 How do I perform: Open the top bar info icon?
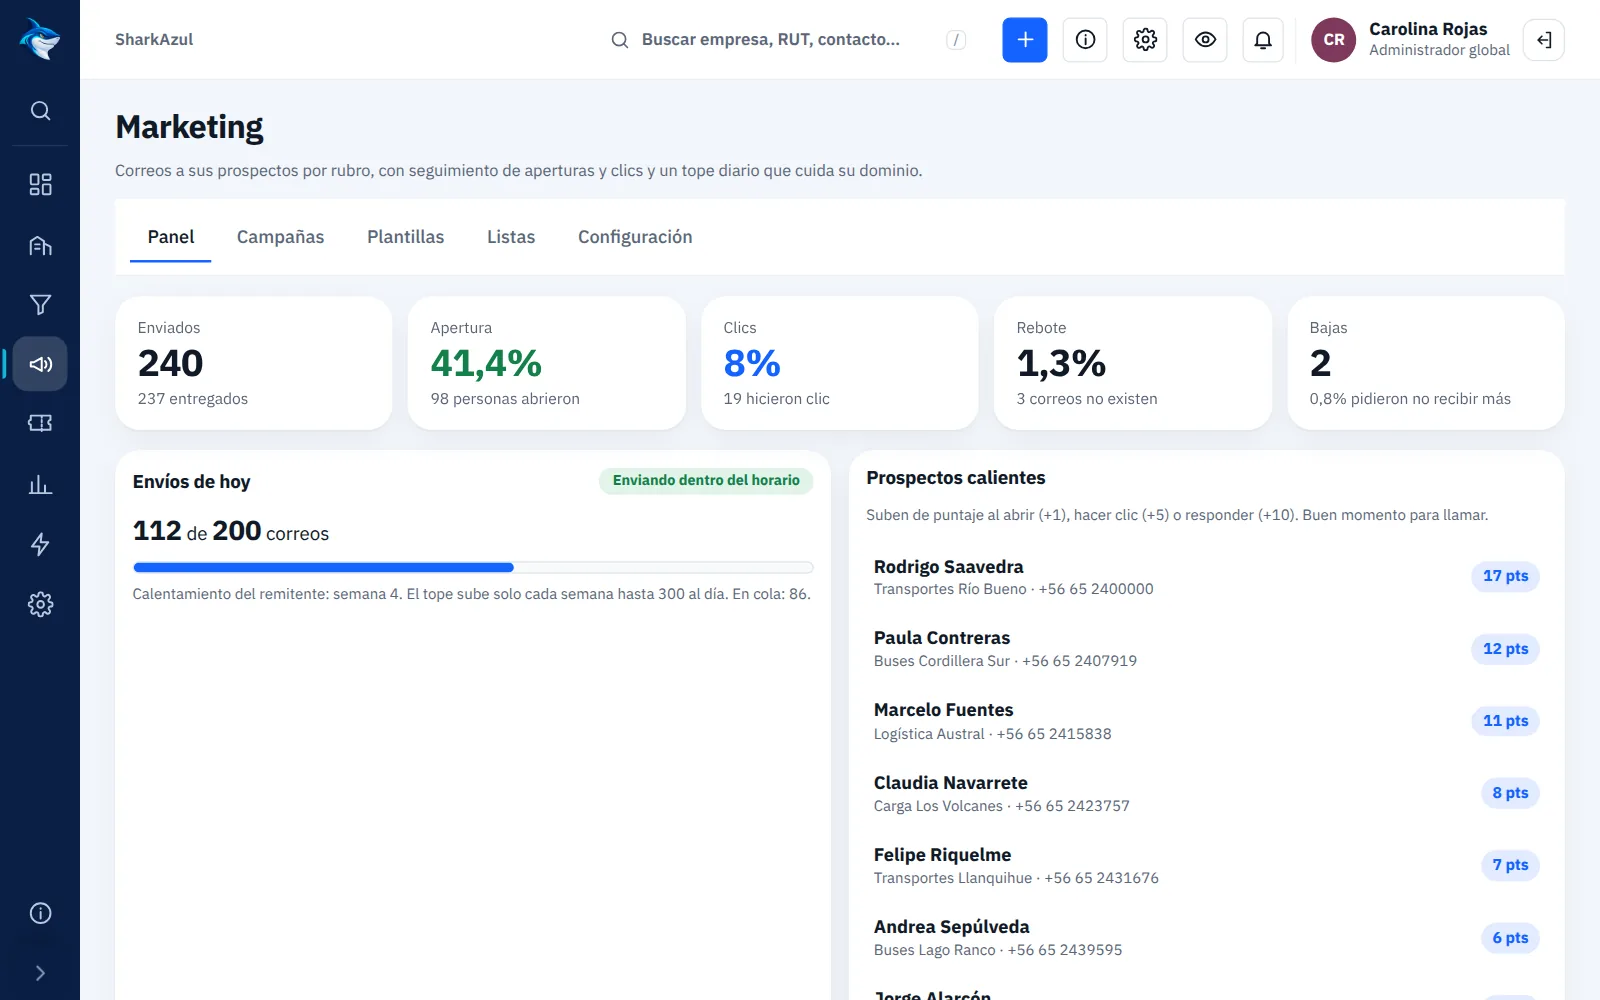click(1085, 40)
